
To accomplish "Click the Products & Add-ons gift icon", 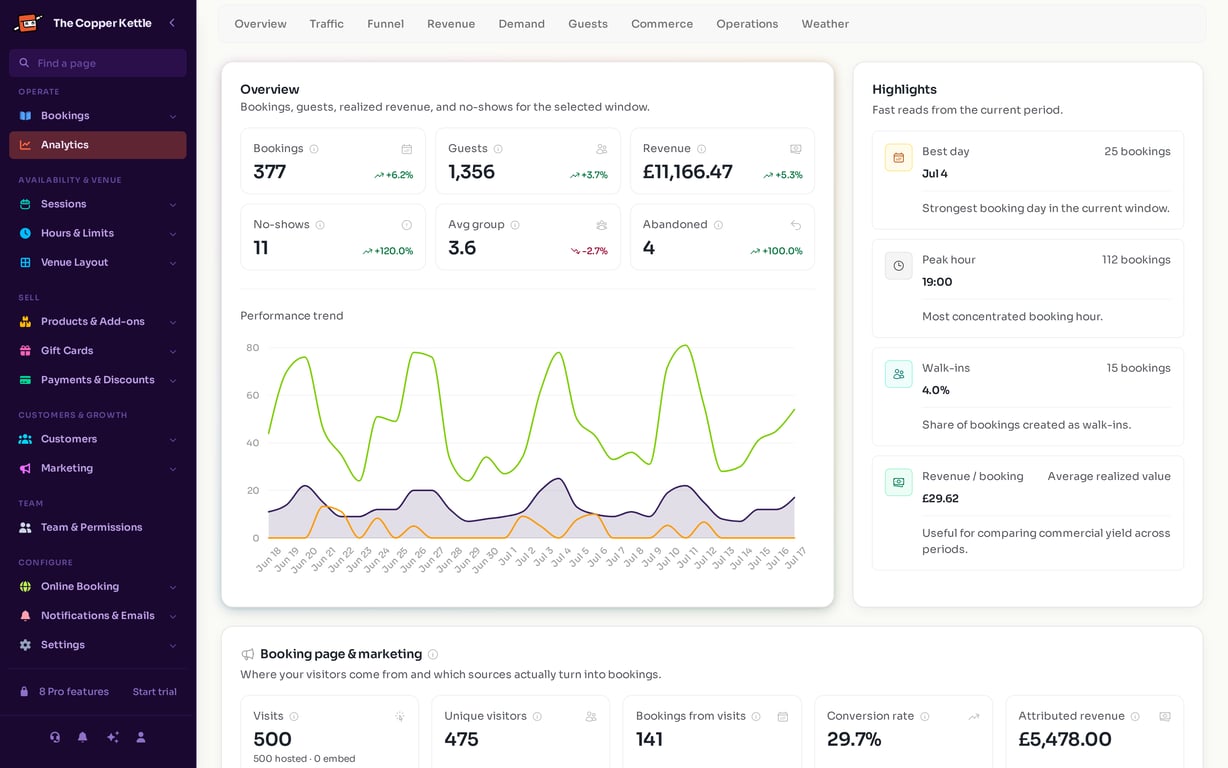I will pos(25,322).
